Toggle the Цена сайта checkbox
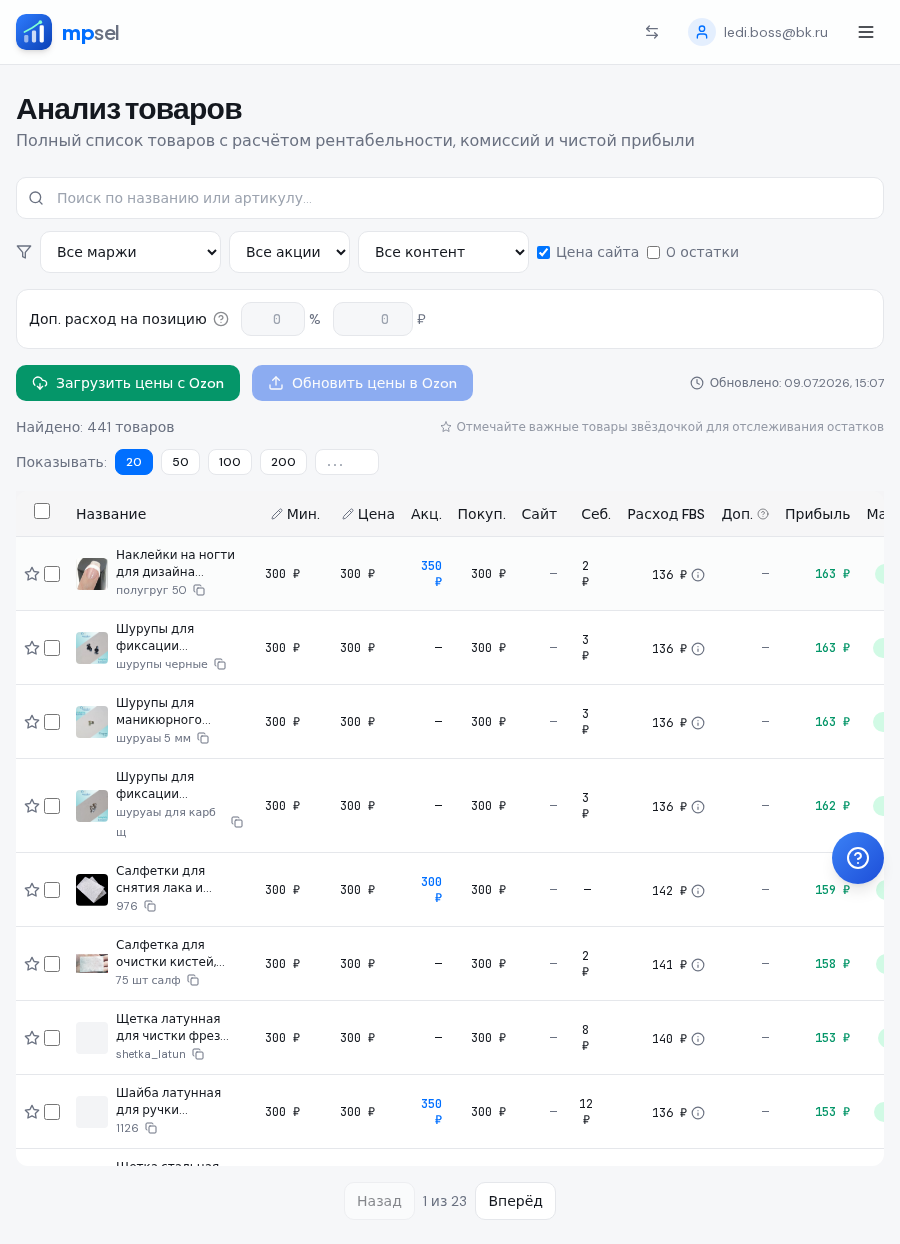Viewport: 900px width, 1244px height. click(x=543, y=252)
